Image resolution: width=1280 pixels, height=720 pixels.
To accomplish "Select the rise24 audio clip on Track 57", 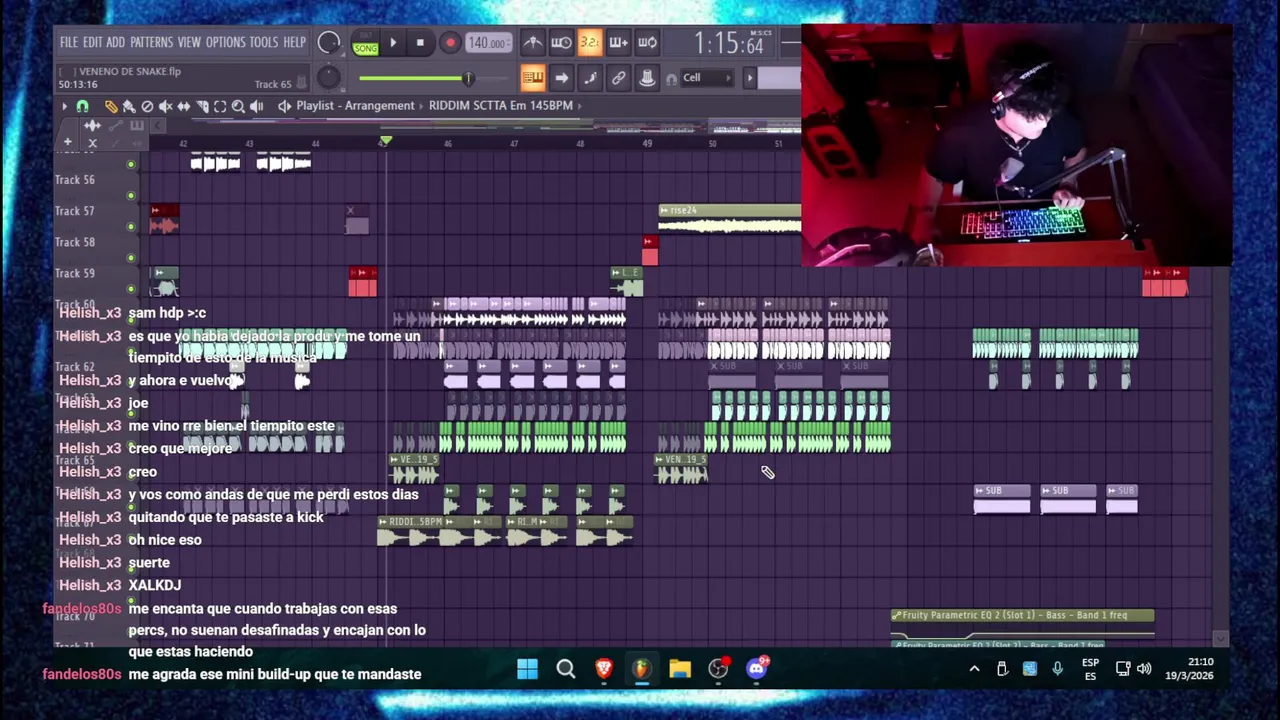I will [730, 219].
